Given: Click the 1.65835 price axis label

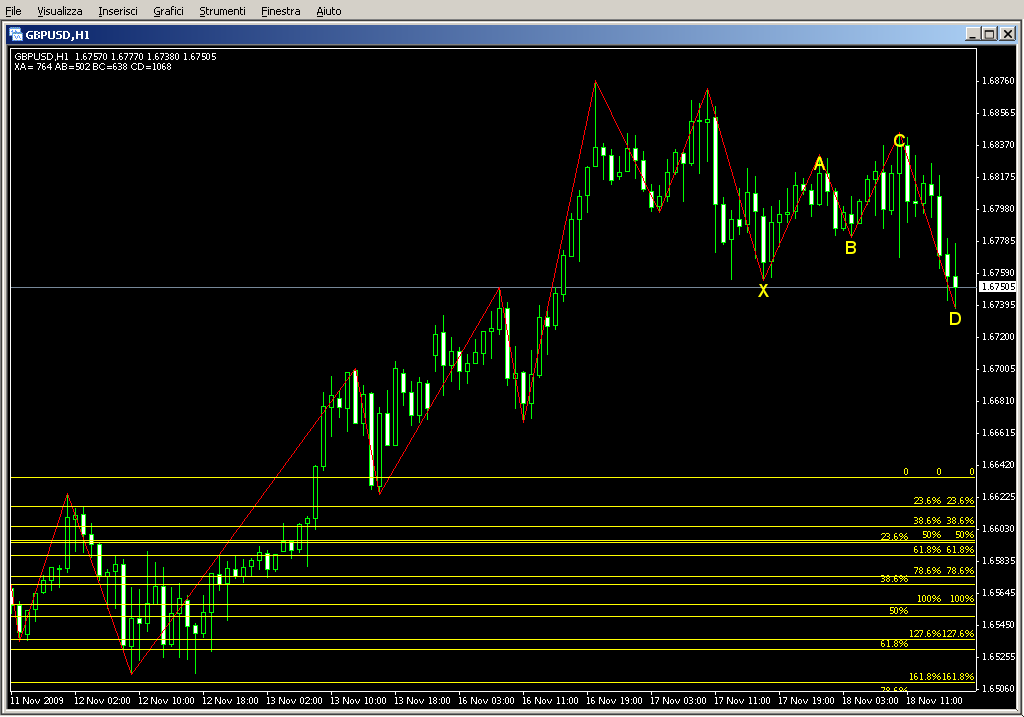Looking at the screenshot, I should [999, 561].
